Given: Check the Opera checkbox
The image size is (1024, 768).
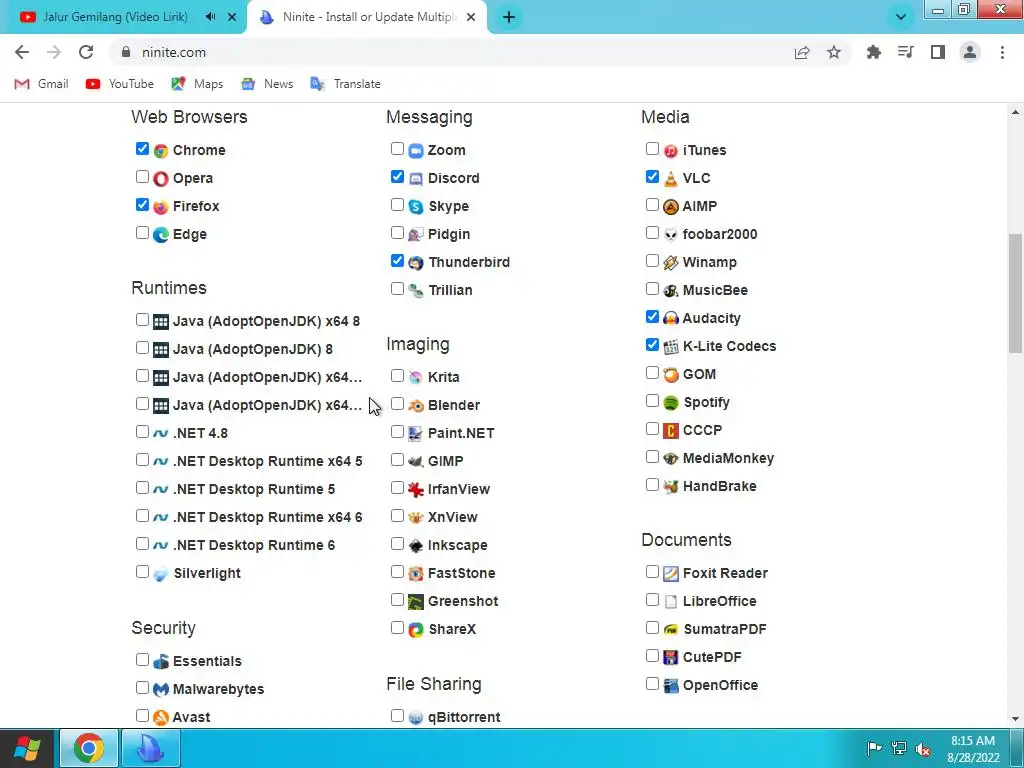Looking at the screenshot, I should click(142, 177).
